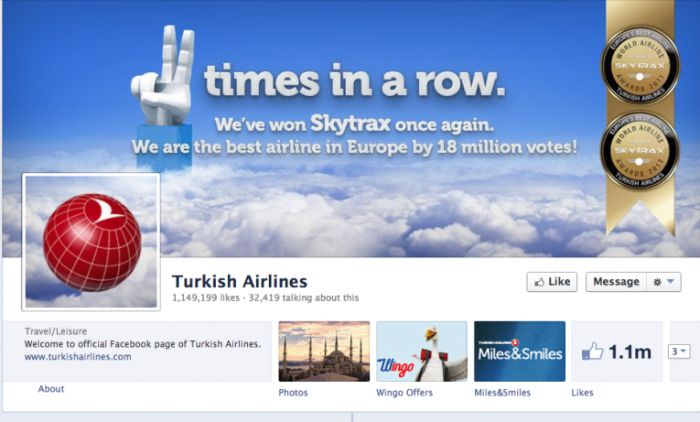Open the Miles&Smiles app tile
Image resolution: width=700 pixels, height=422 pixels.
coord(520,351)
